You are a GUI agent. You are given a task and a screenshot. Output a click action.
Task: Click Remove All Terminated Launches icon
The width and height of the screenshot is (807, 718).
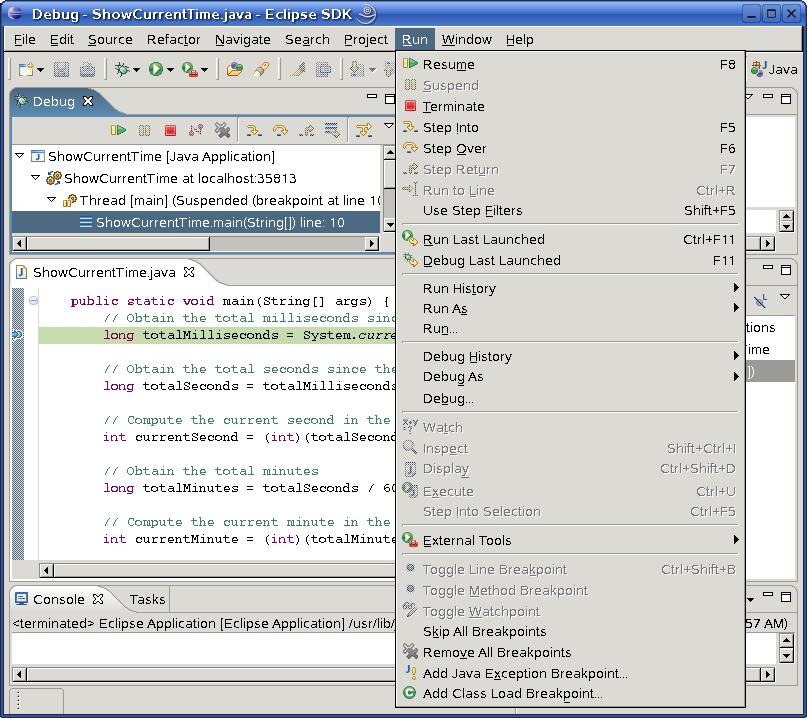pyautogui.click(x=222, y=130)
